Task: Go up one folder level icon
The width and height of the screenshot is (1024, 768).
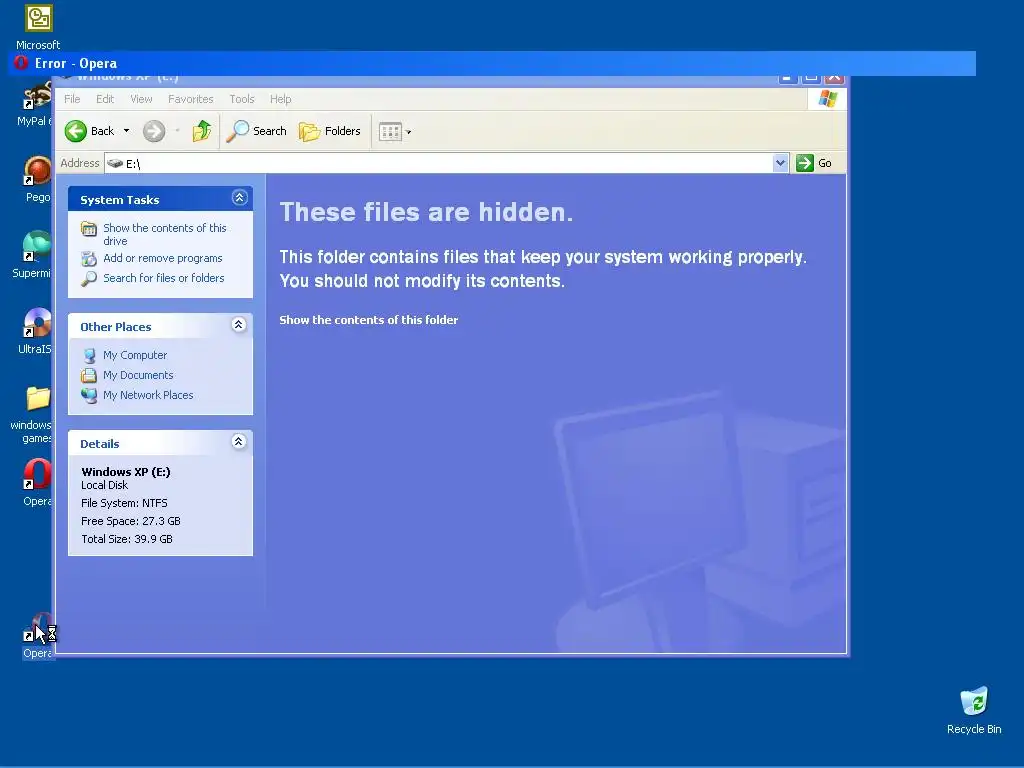Action: pyautogui.click(x=202, y=131)
